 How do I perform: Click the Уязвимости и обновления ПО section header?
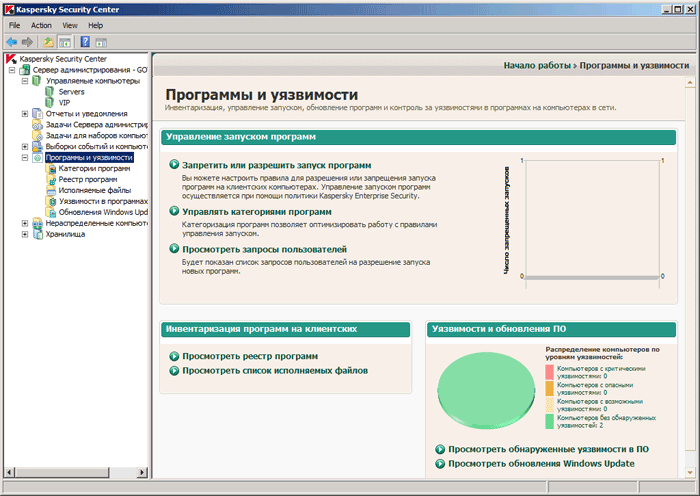pos(551,329)
